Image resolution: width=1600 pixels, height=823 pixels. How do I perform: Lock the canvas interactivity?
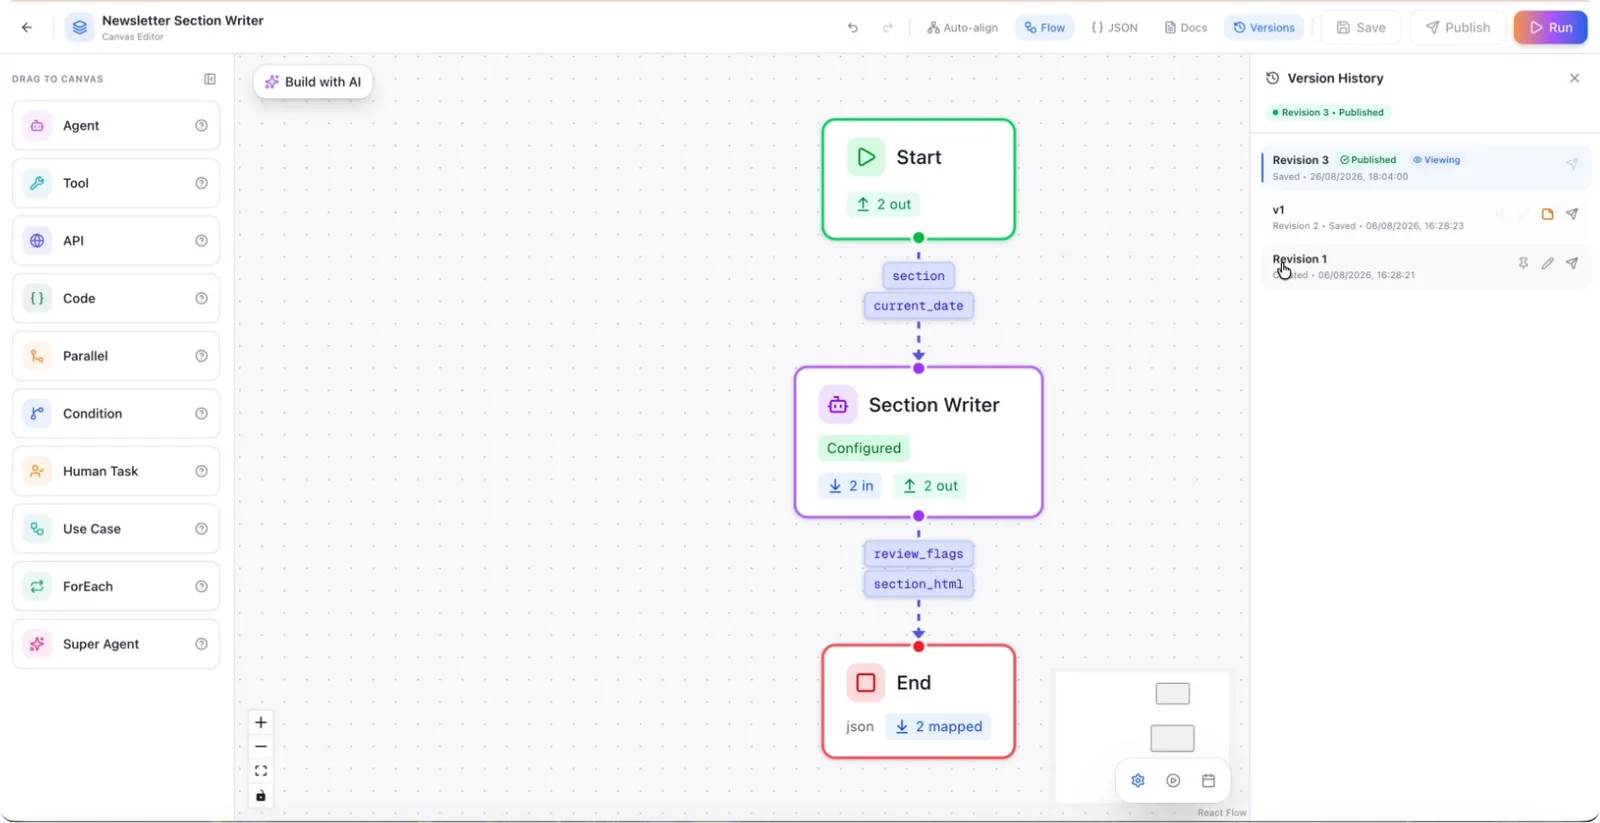[261, 796]
